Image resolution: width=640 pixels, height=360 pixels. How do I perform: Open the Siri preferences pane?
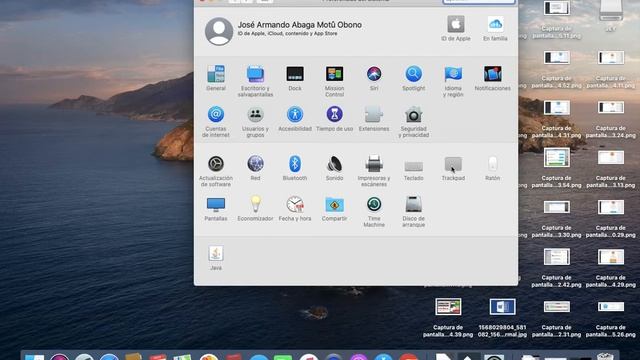click(x=374, y=74)
